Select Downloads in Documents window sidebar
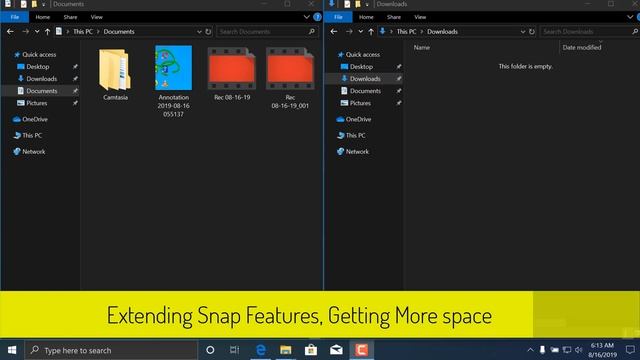This screenshot has height=360, width=640. coord(42,79)
